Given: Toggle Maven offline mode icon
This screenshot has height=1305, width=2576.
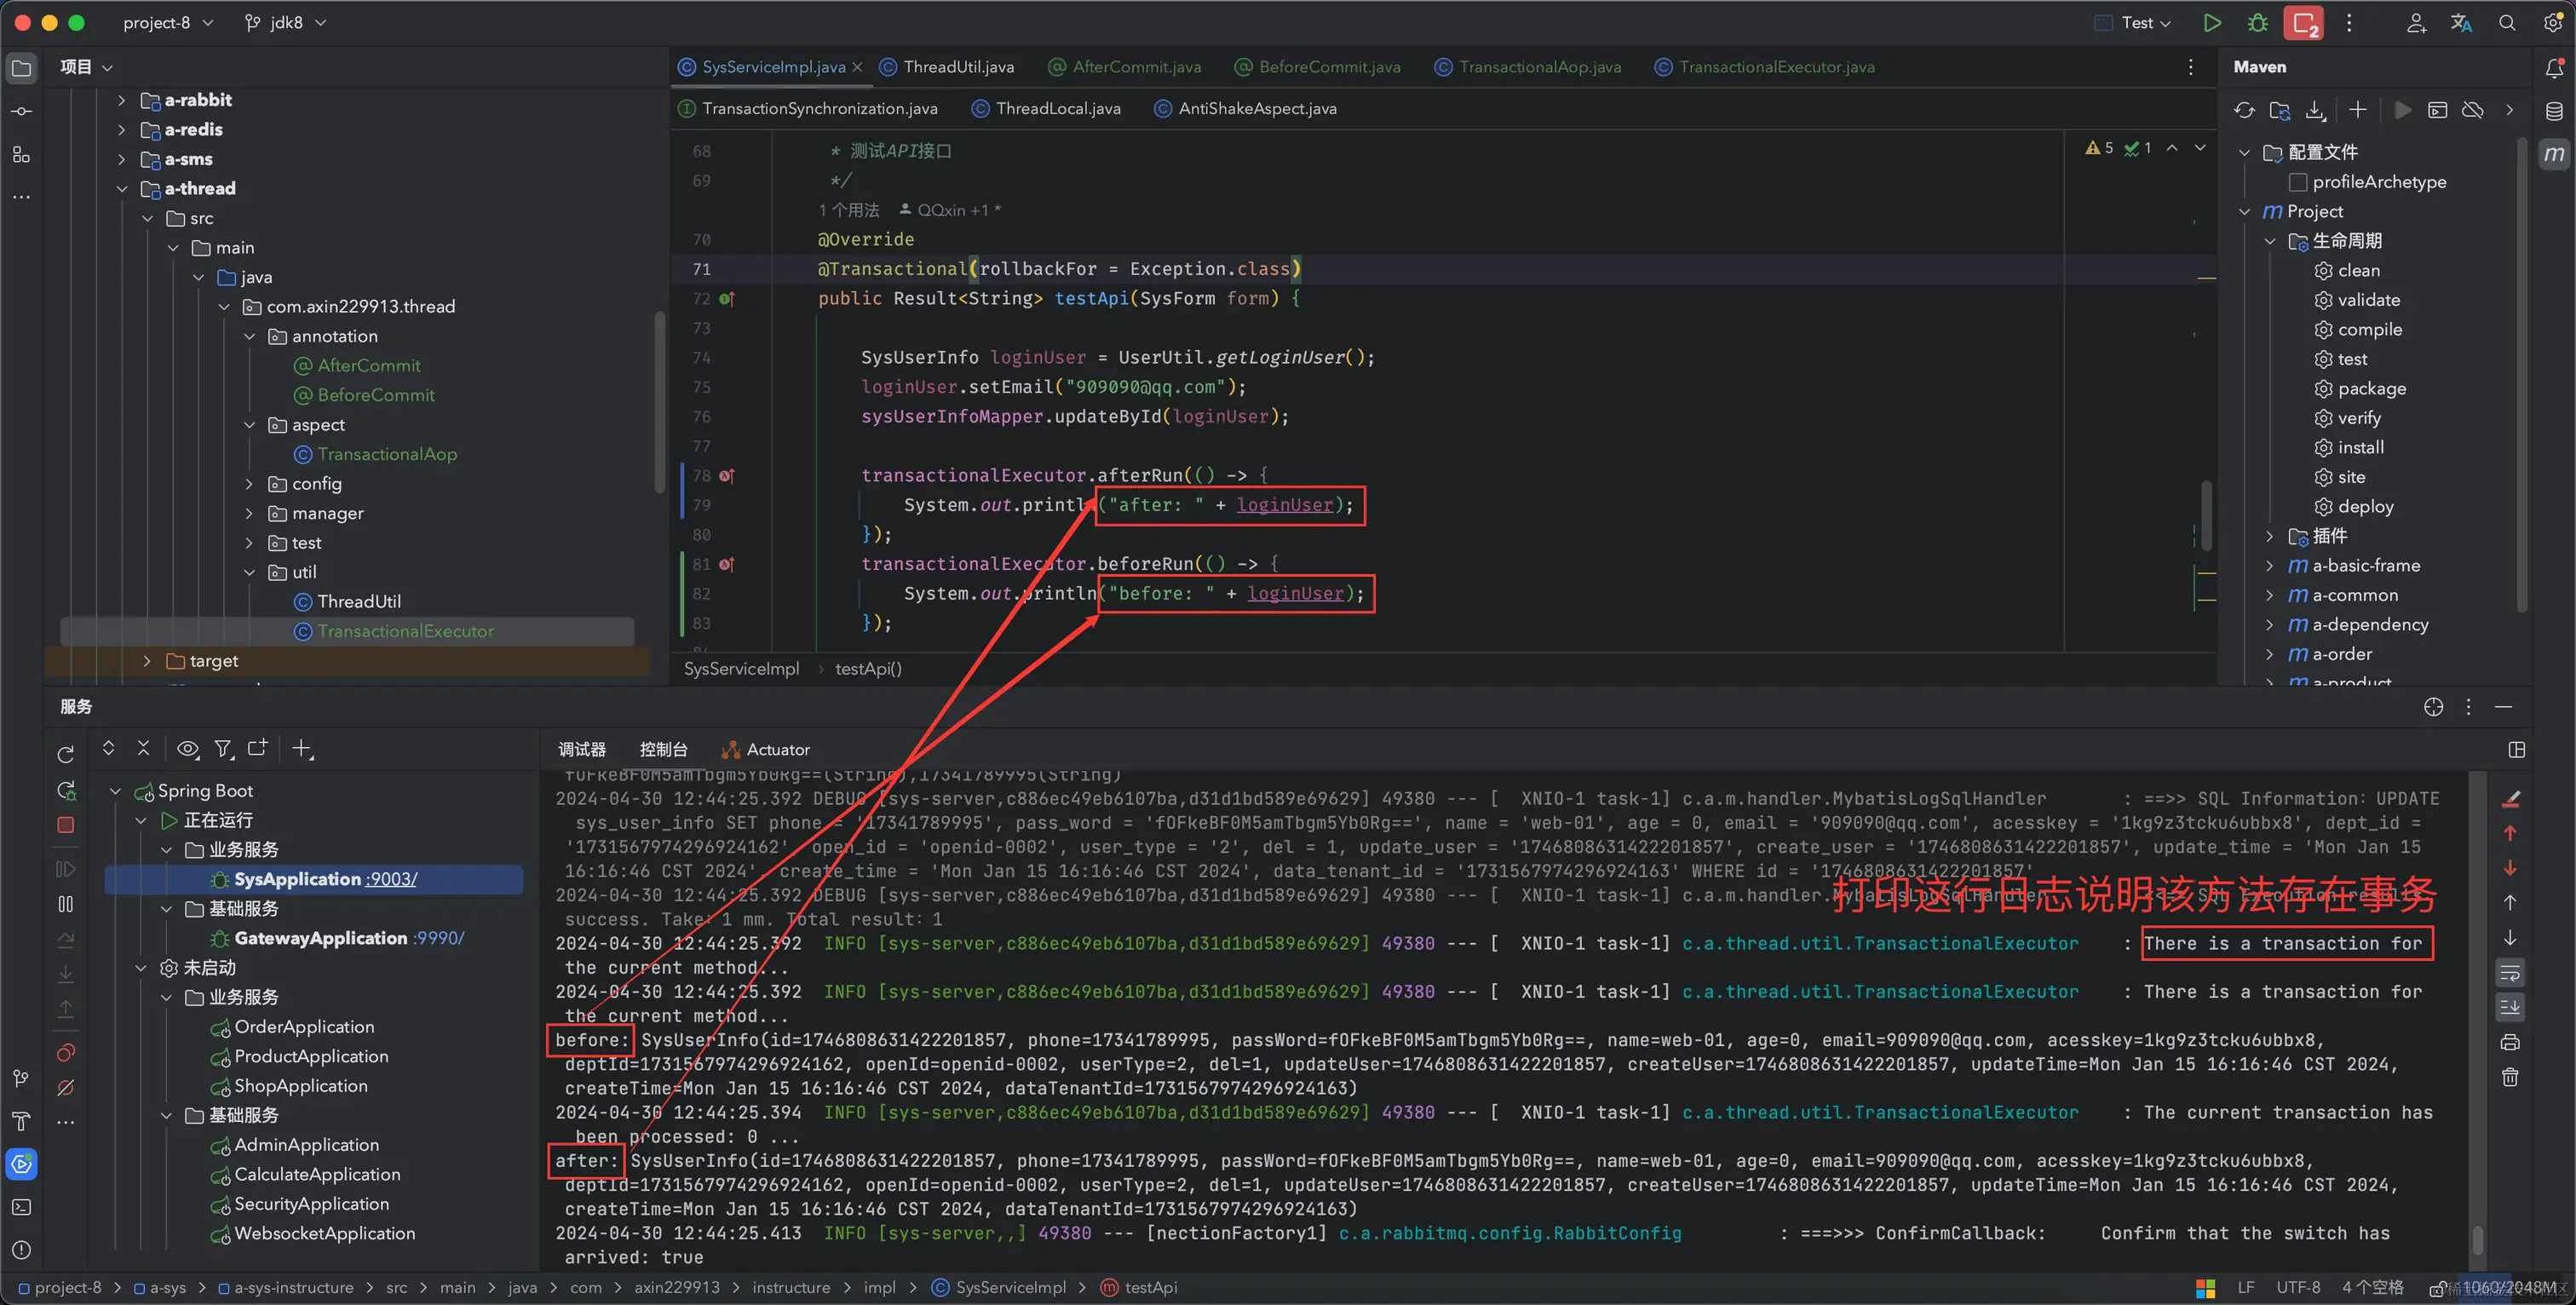Looking at the screenshot, I should pos(2472,110).
